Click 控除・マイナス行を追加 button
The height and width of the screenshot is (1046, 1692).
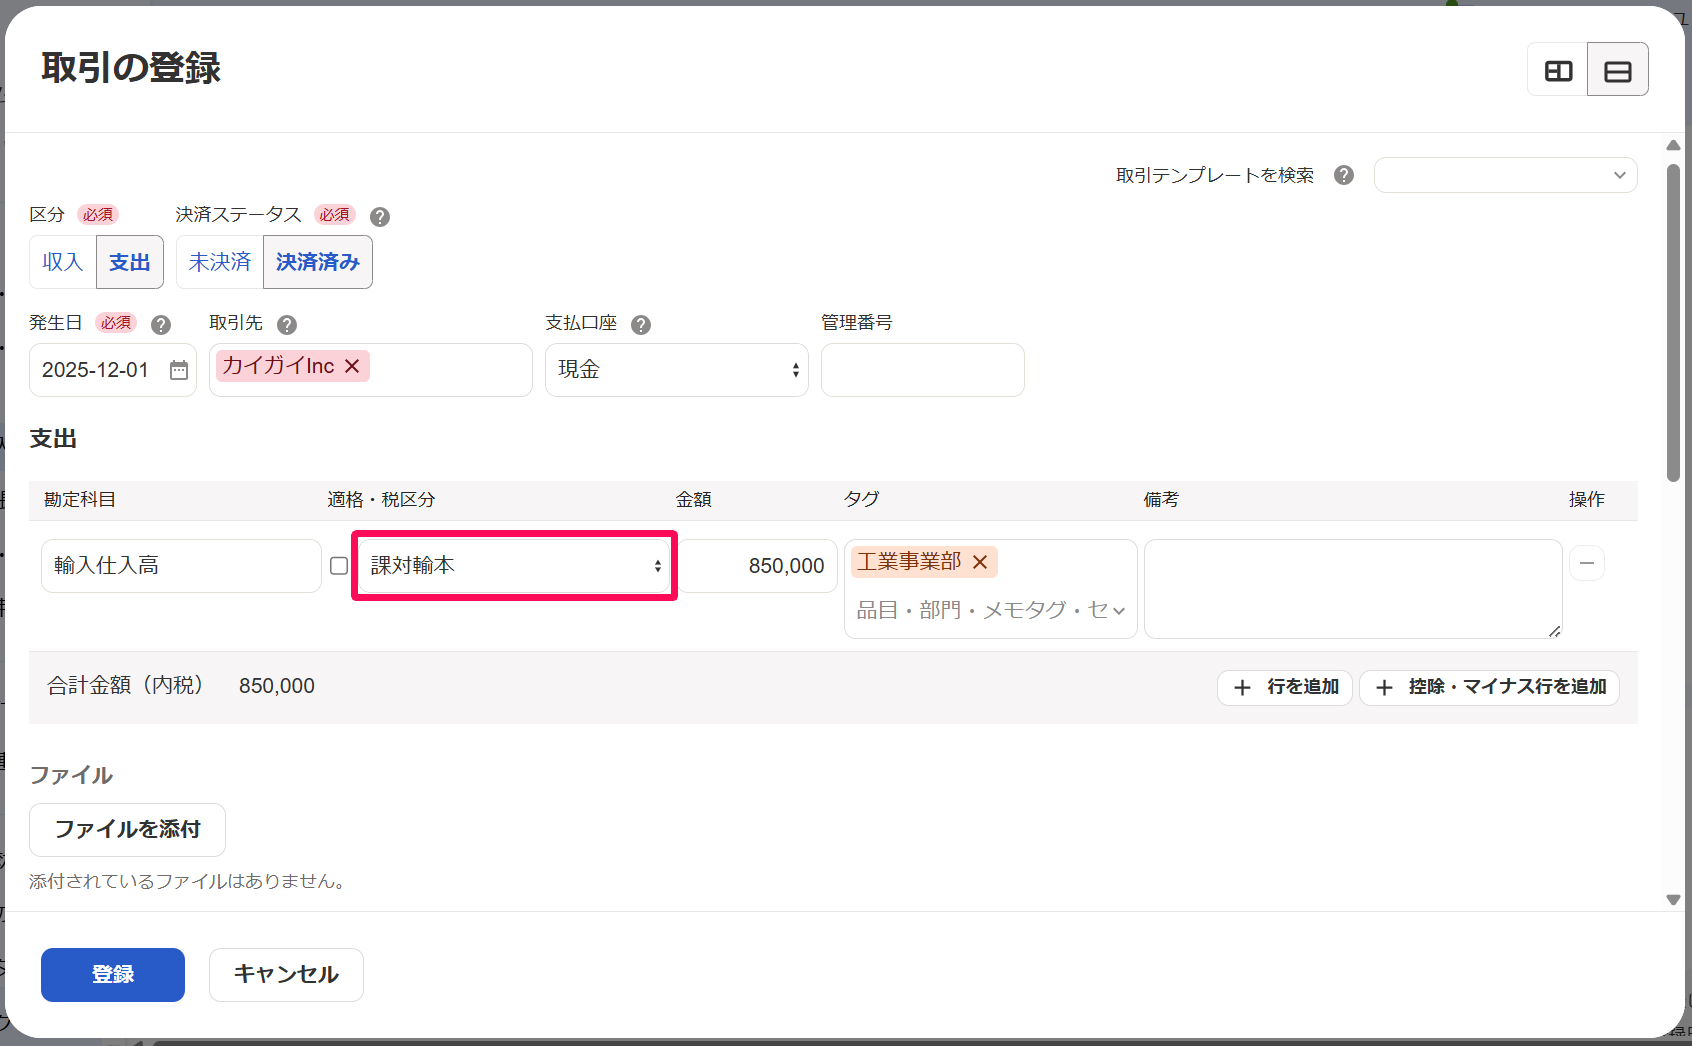[x=1489, y=687]
